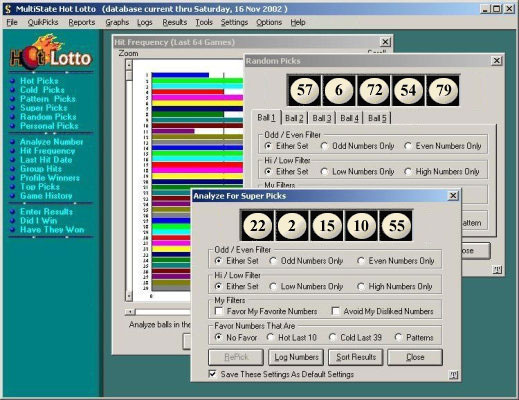The width and height of the screenshot is (519, 400).
Task: Click Close button in Super Picks dialog
Action: click(415, 357)
